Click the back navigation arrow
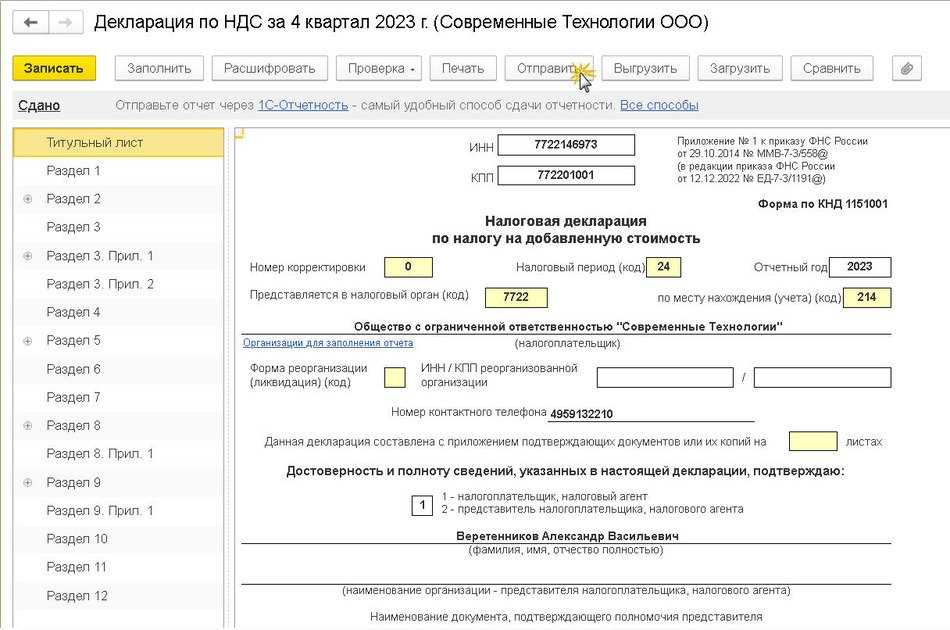The image size is (950, 630). 31,23
